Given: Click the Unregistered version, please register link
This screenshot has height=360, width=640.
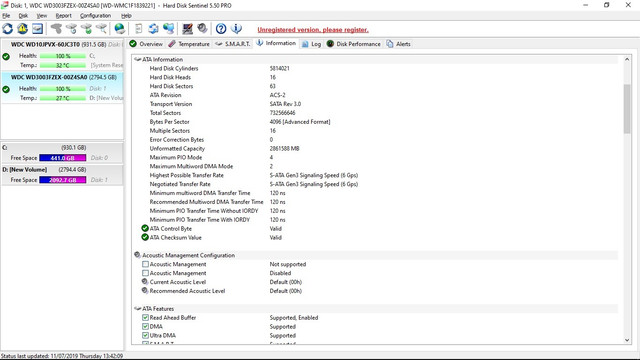Looking at the screenshot, I should pos(313,30).
